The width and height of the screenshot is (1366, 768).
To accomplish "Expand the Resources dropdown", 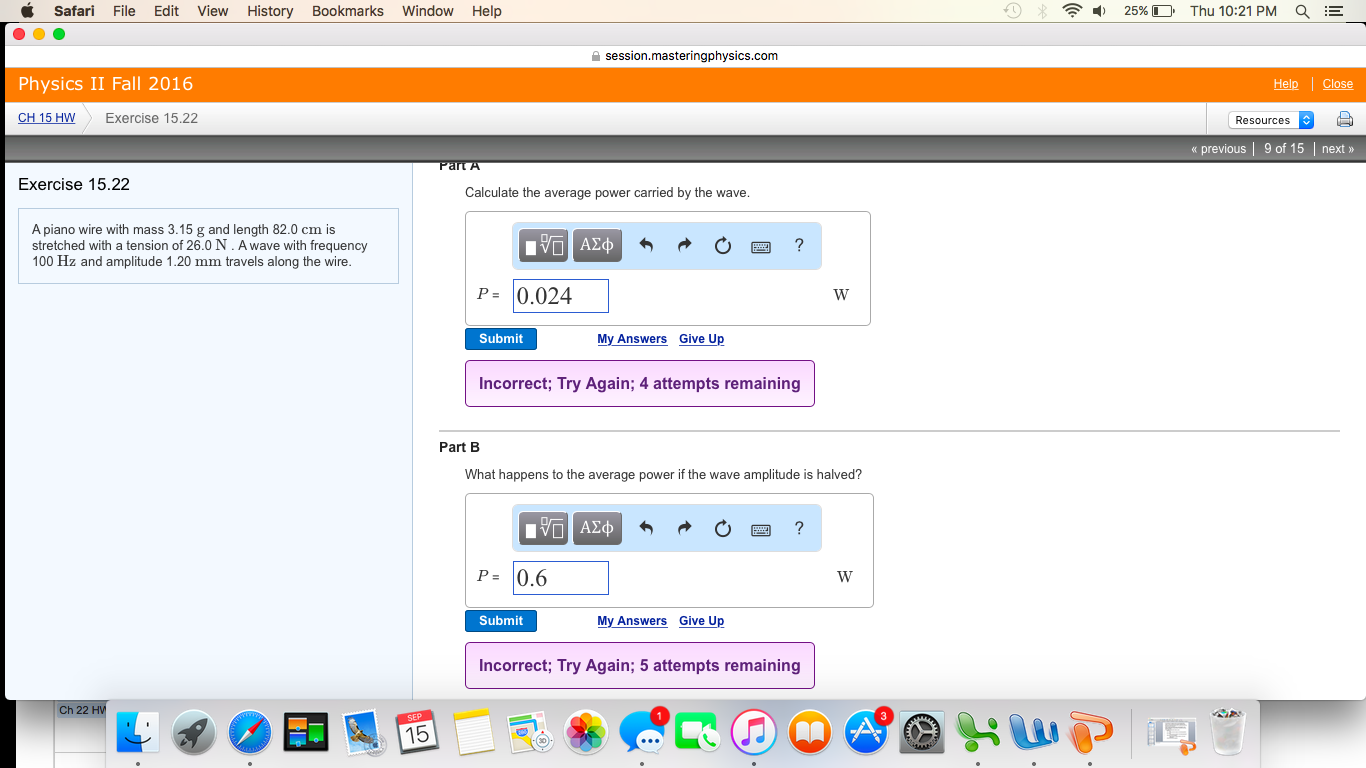I will click(1271, 120).
